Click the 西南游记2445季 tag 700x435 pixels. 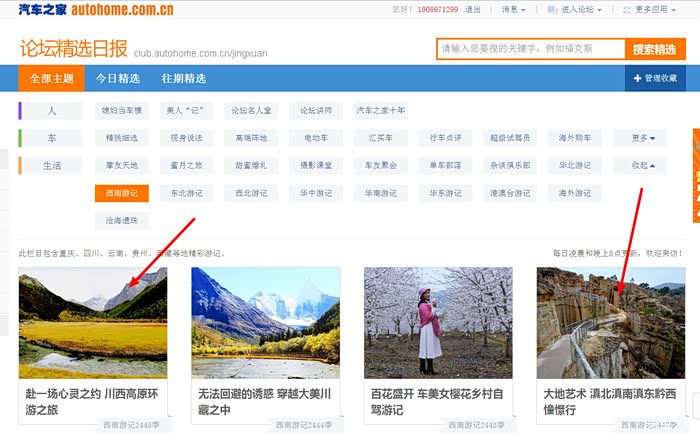point(131,425)
